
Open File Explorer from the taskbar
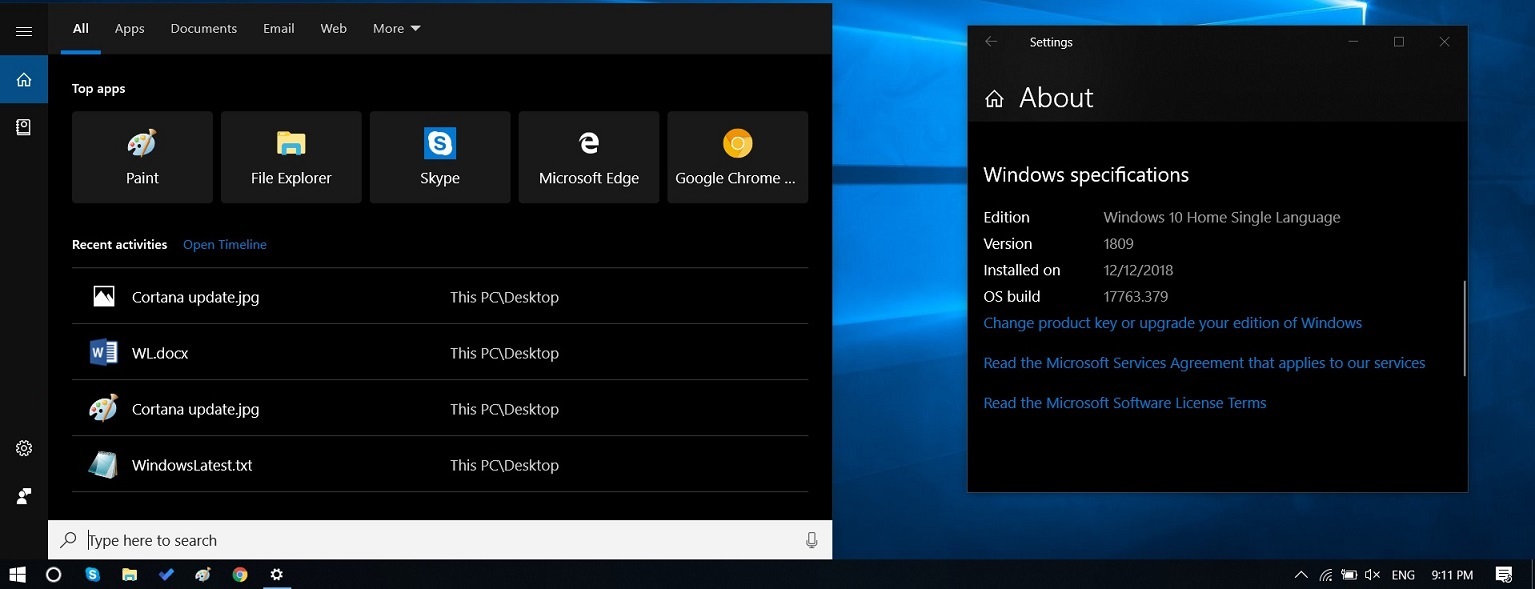pos(129,575)
